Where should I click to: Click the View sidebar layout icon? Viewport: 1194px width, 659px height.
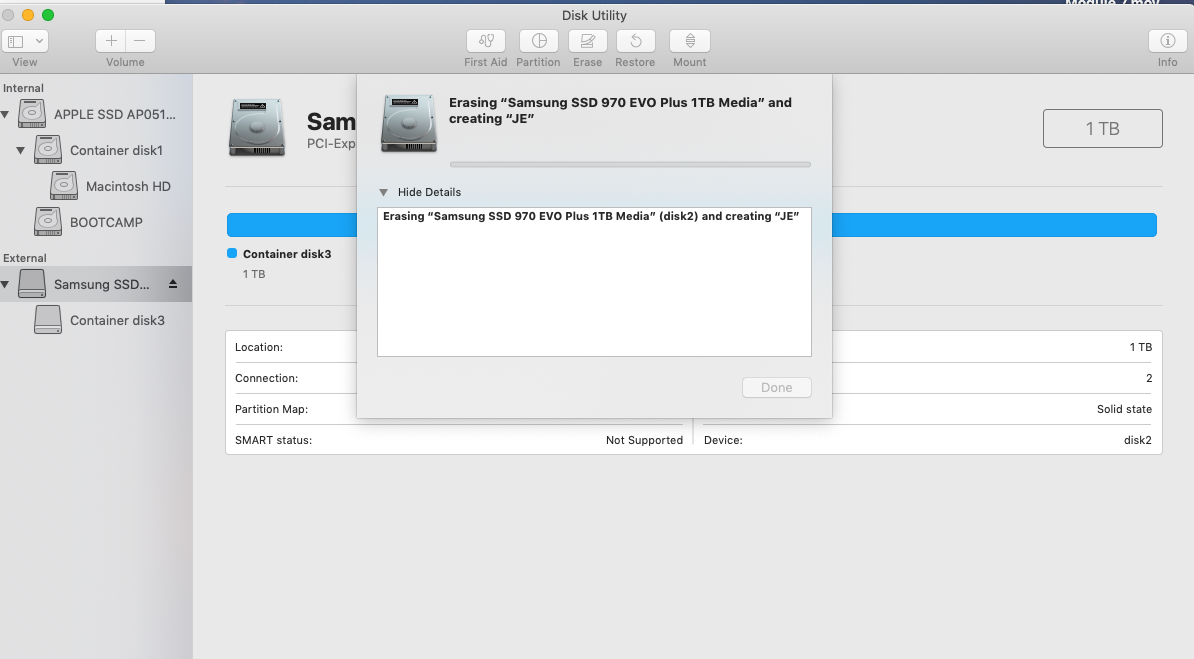[x=16, y=41]
